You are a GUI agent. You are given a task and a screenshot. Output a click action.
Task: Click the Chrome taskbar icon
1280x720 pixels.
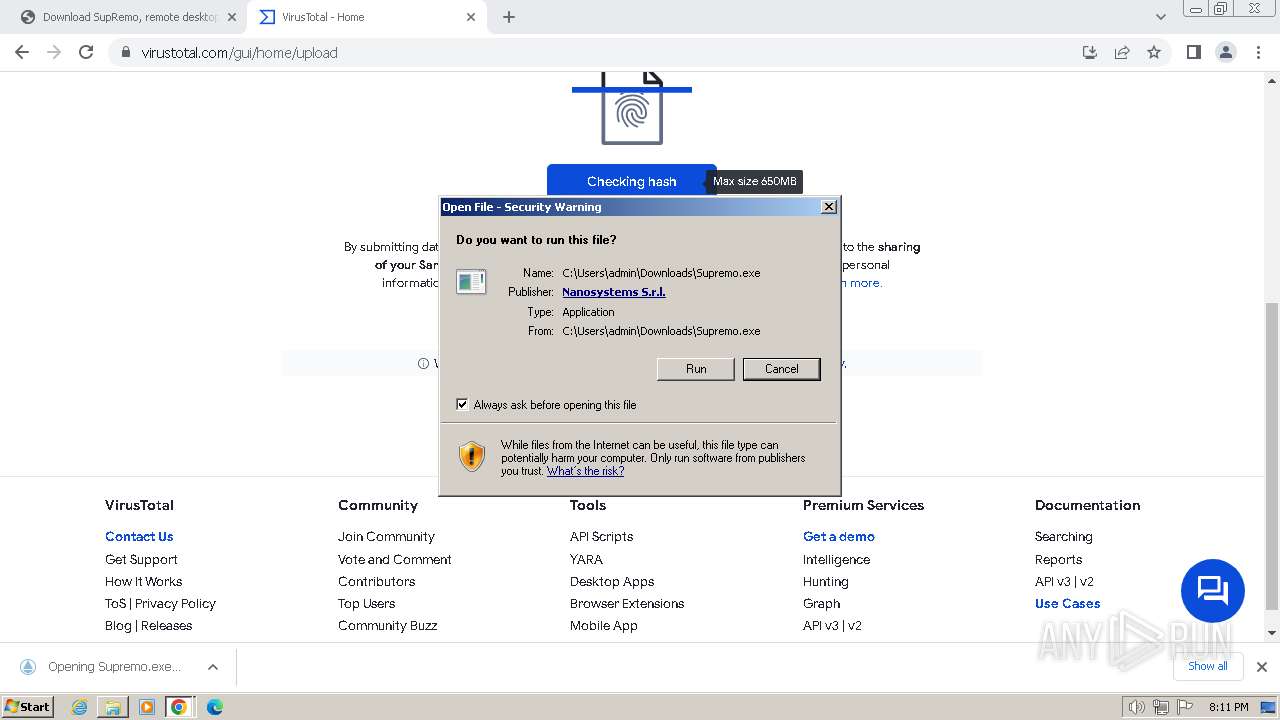[x=179, y=707]
